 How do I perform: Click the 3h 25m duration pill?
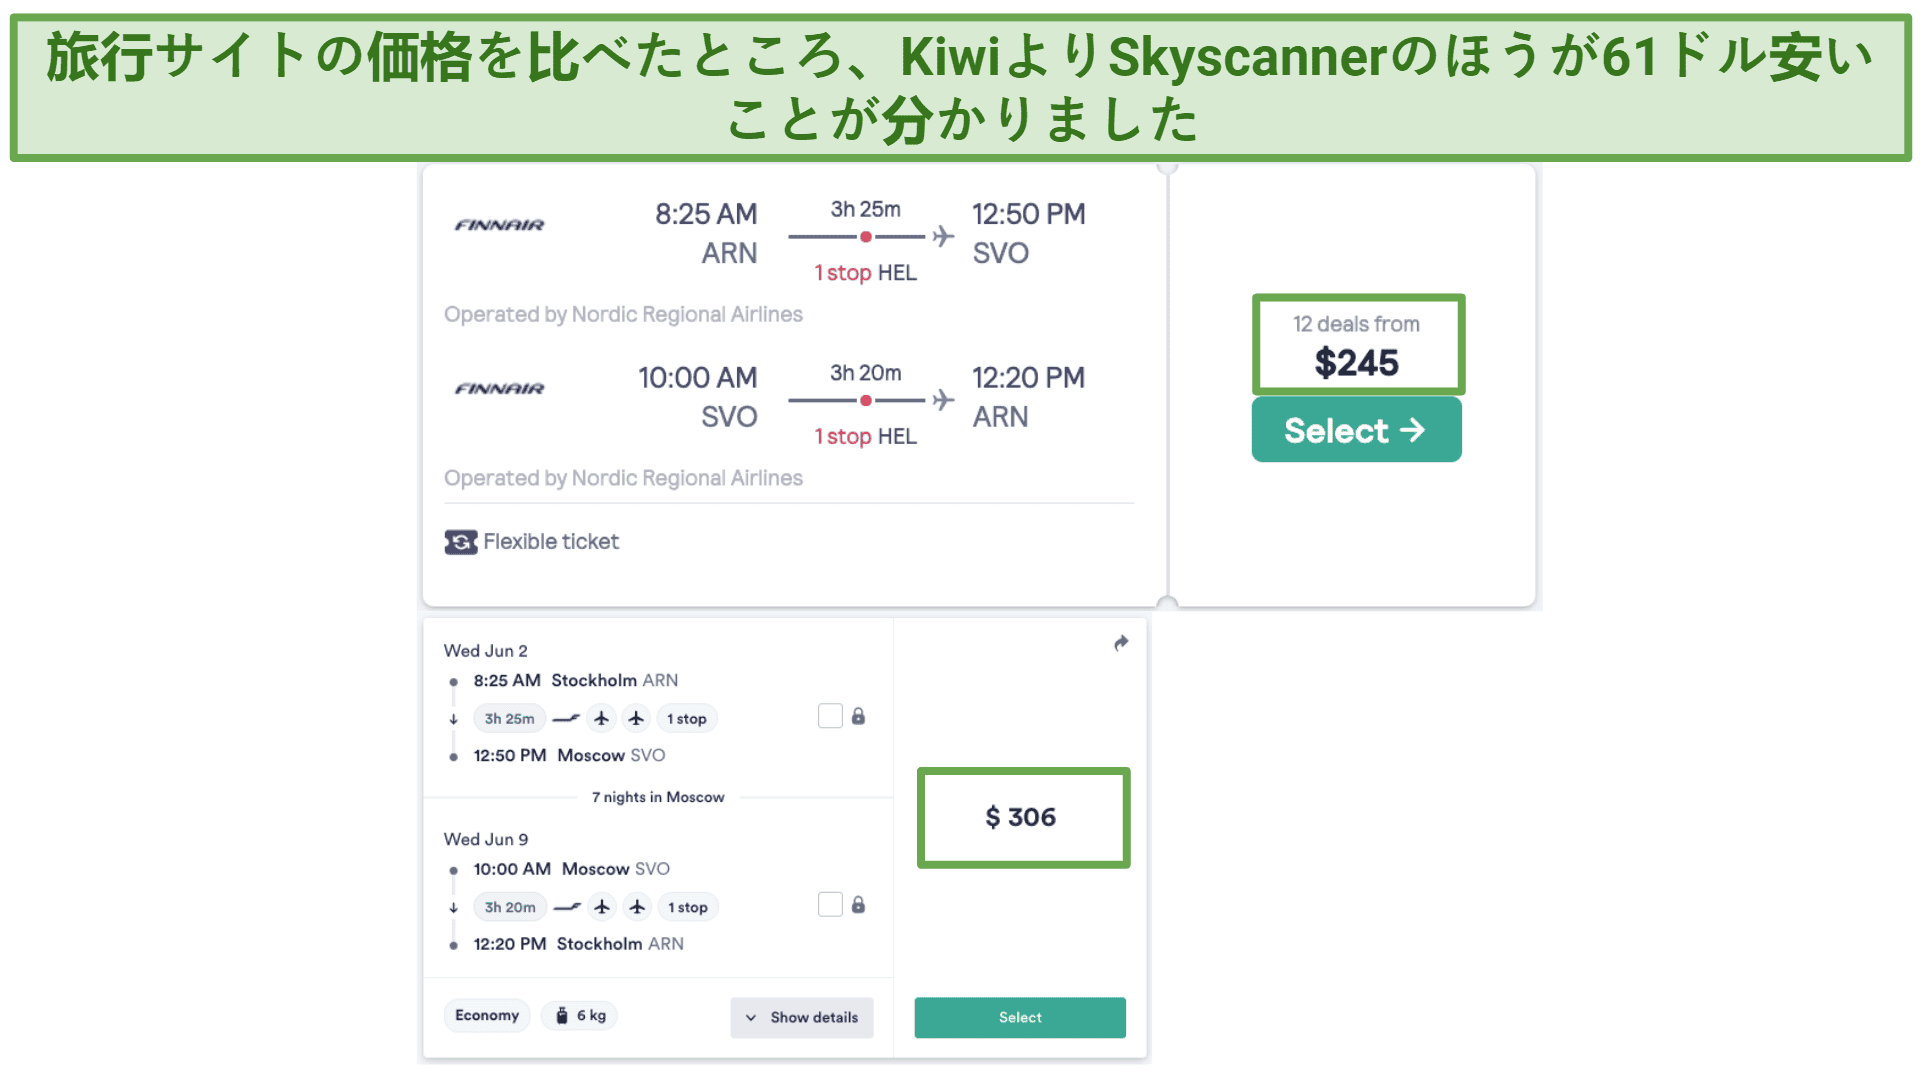pos(509,719)
